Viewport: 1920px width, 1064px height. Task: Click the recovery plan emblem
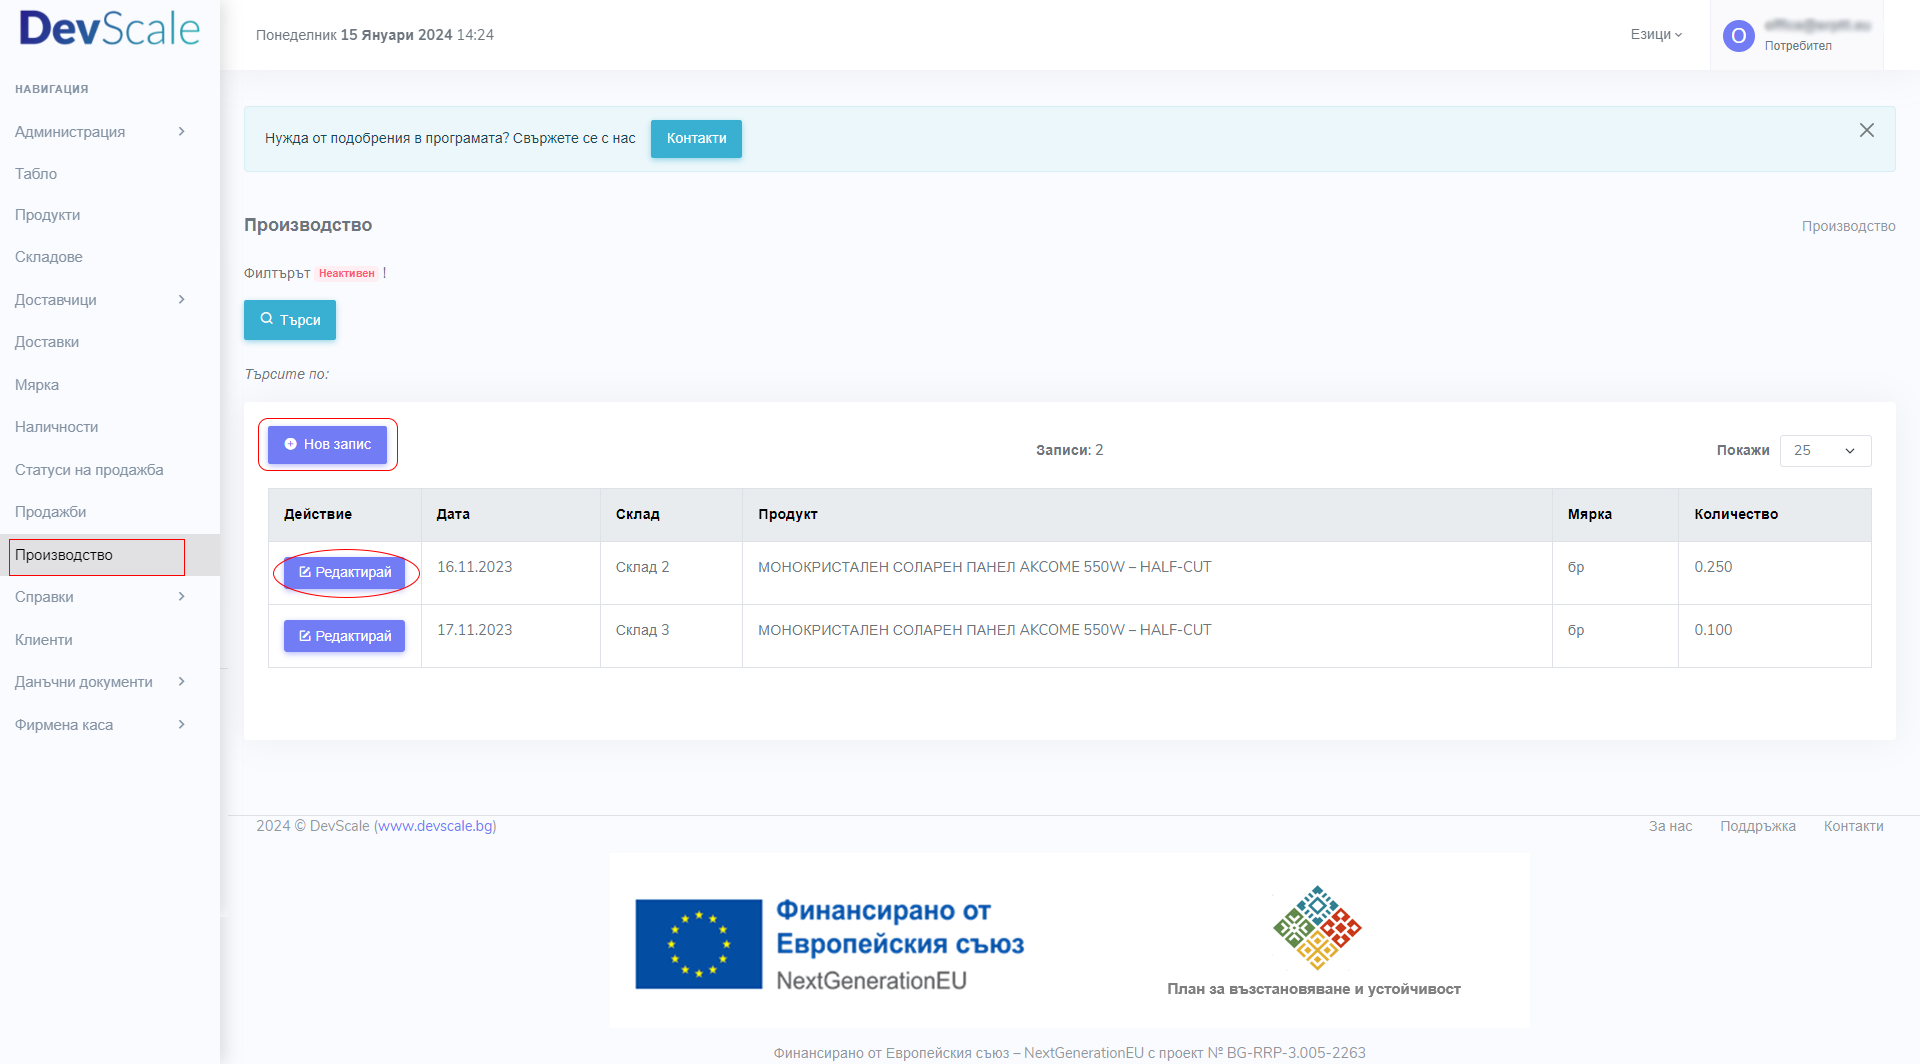(x=1317, y=927)
